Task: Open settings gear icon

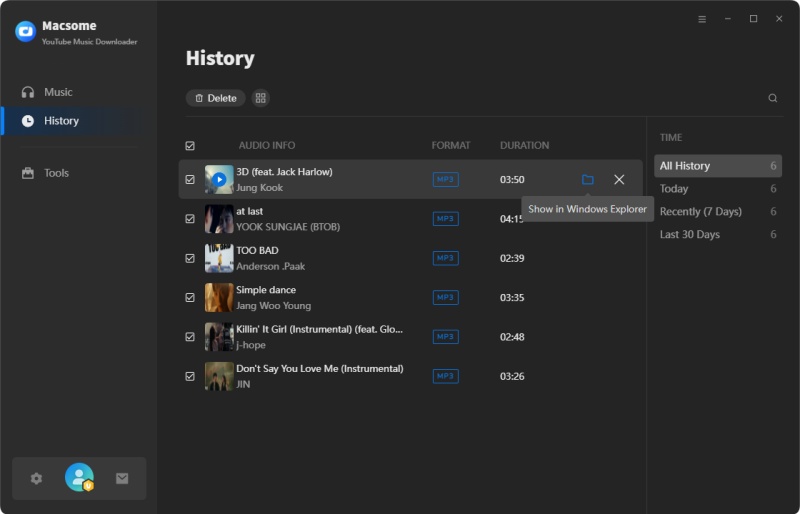Action: point(36,478)
